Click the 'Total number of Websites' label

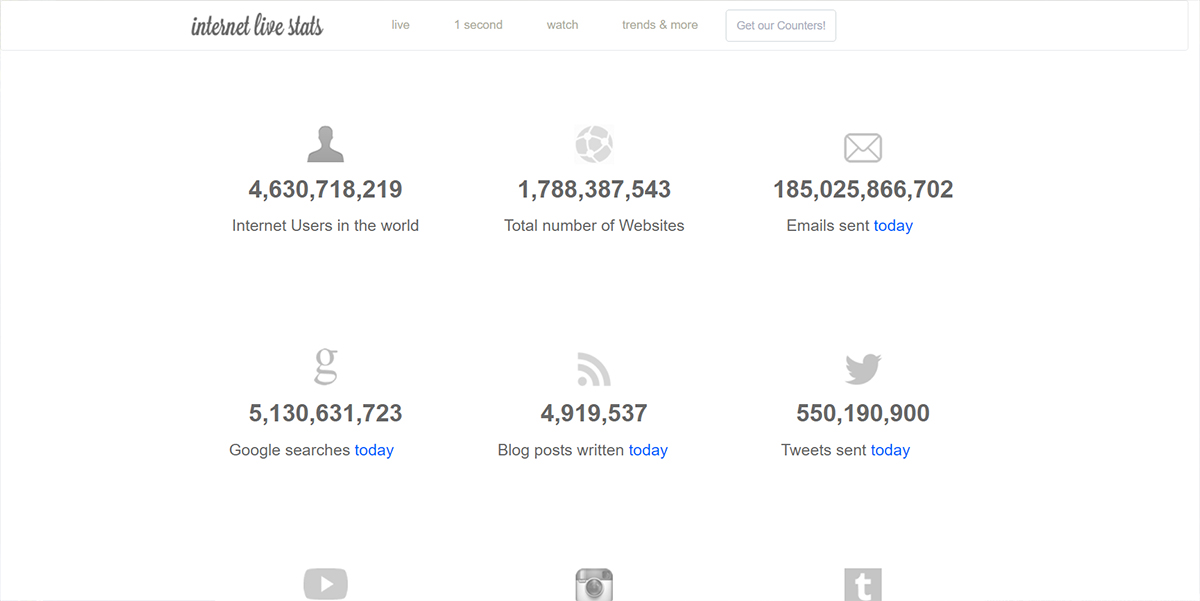594,226
